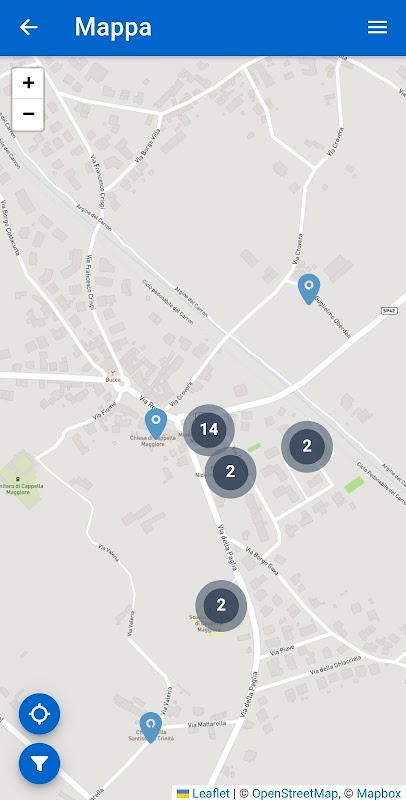Click the Mappa page title

tap(113, 27)
